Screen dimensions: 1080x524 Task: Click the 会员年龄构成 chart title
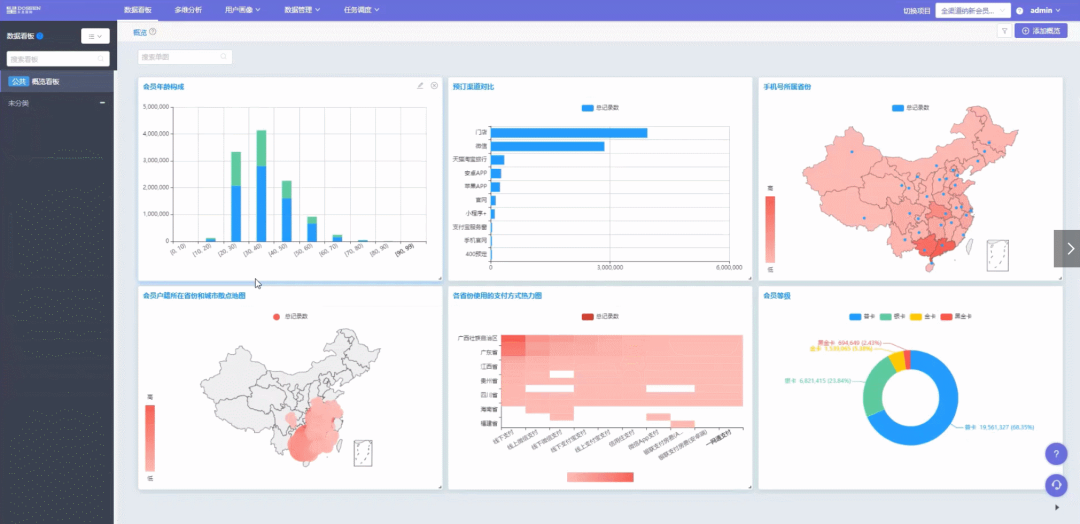point(163,87)
